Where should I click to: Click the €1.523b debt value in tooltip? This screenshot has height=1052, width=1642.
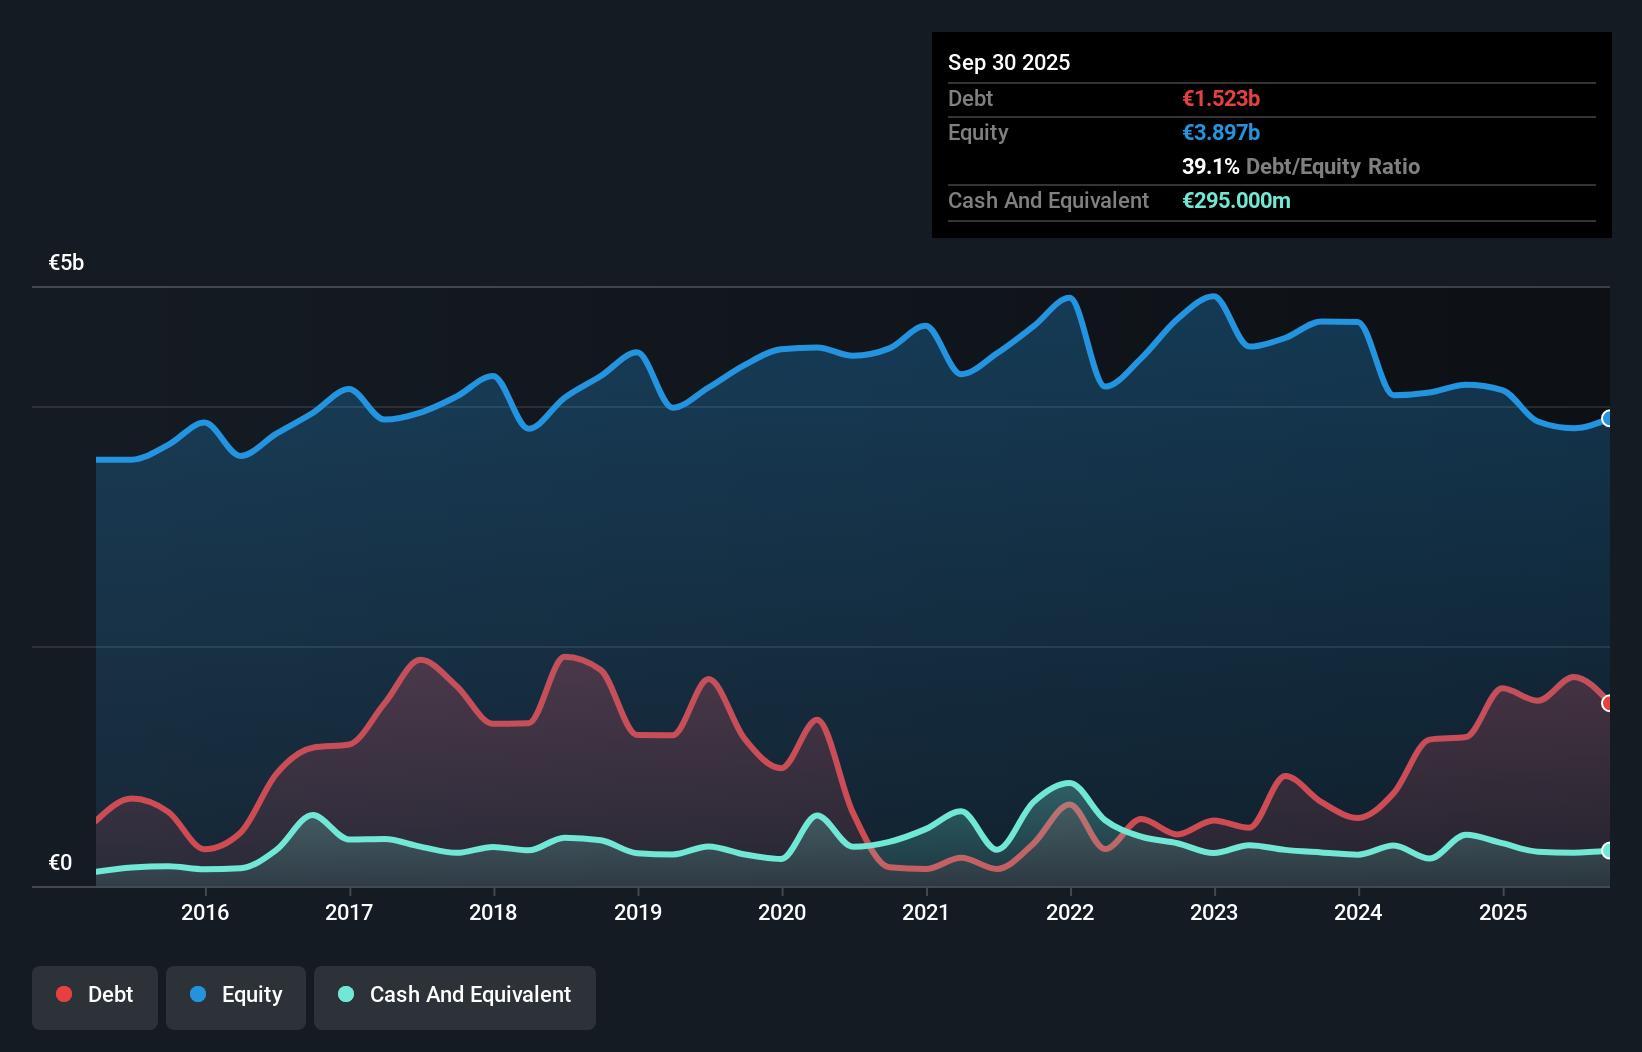pyautogui.click(x=1221, y=98)
